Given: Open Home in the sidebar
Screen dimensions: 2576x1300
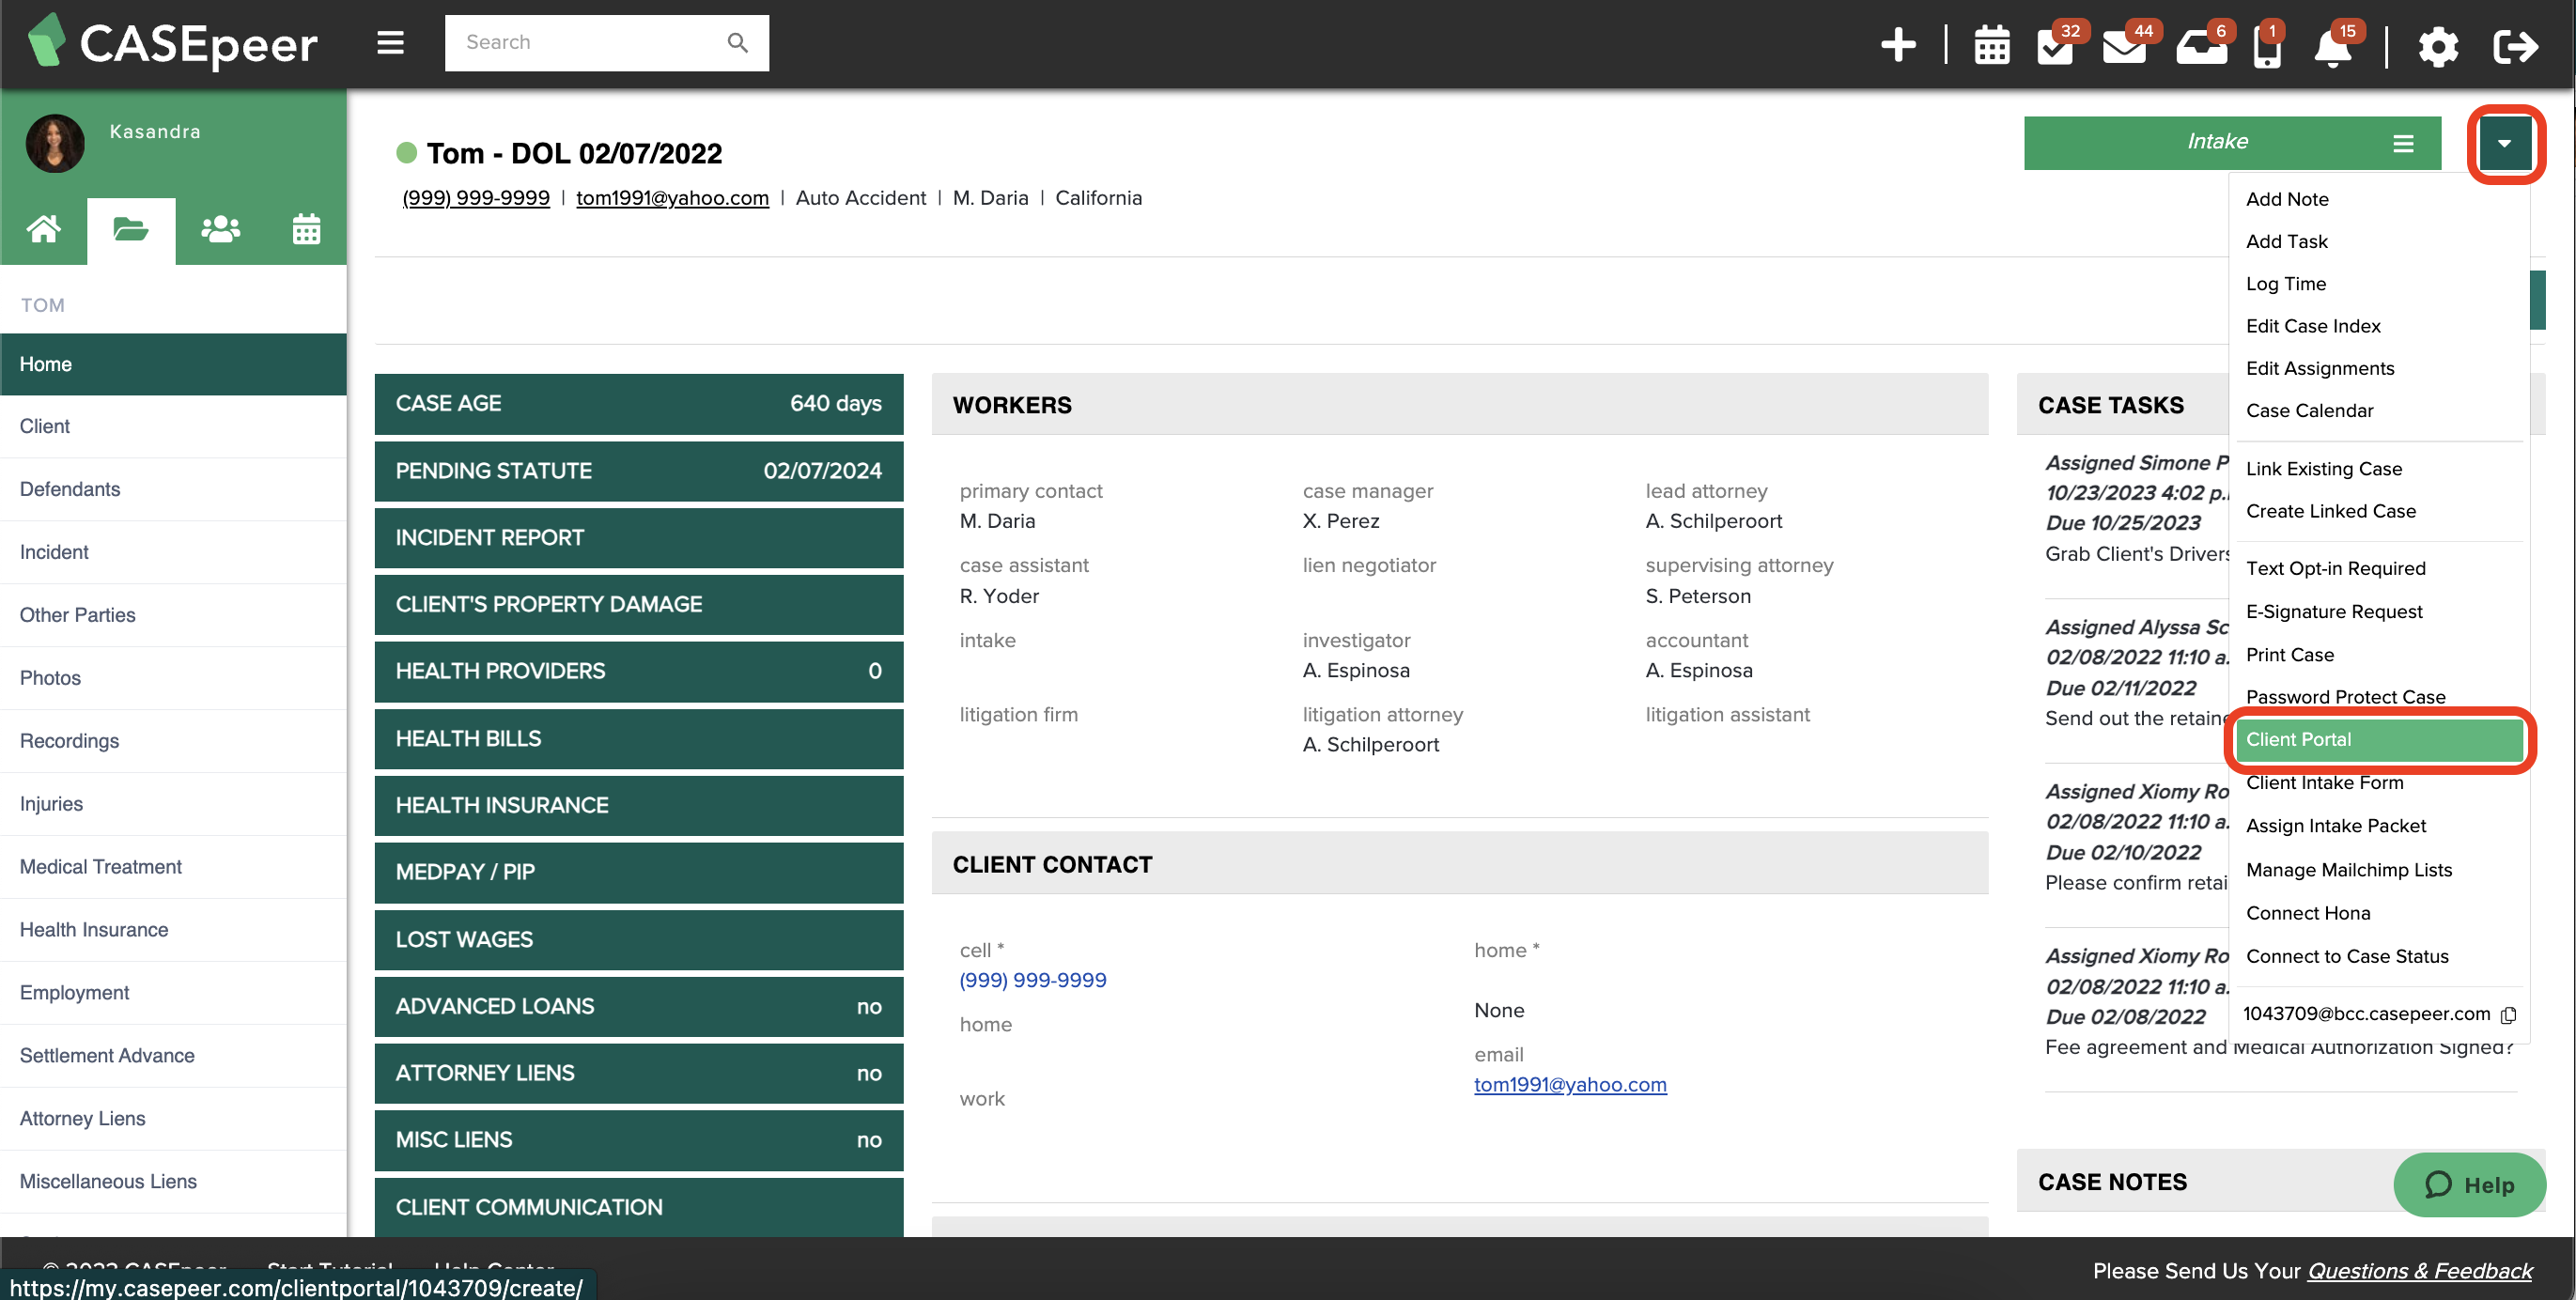Looking at the screenshot, I should pos(173,364).
